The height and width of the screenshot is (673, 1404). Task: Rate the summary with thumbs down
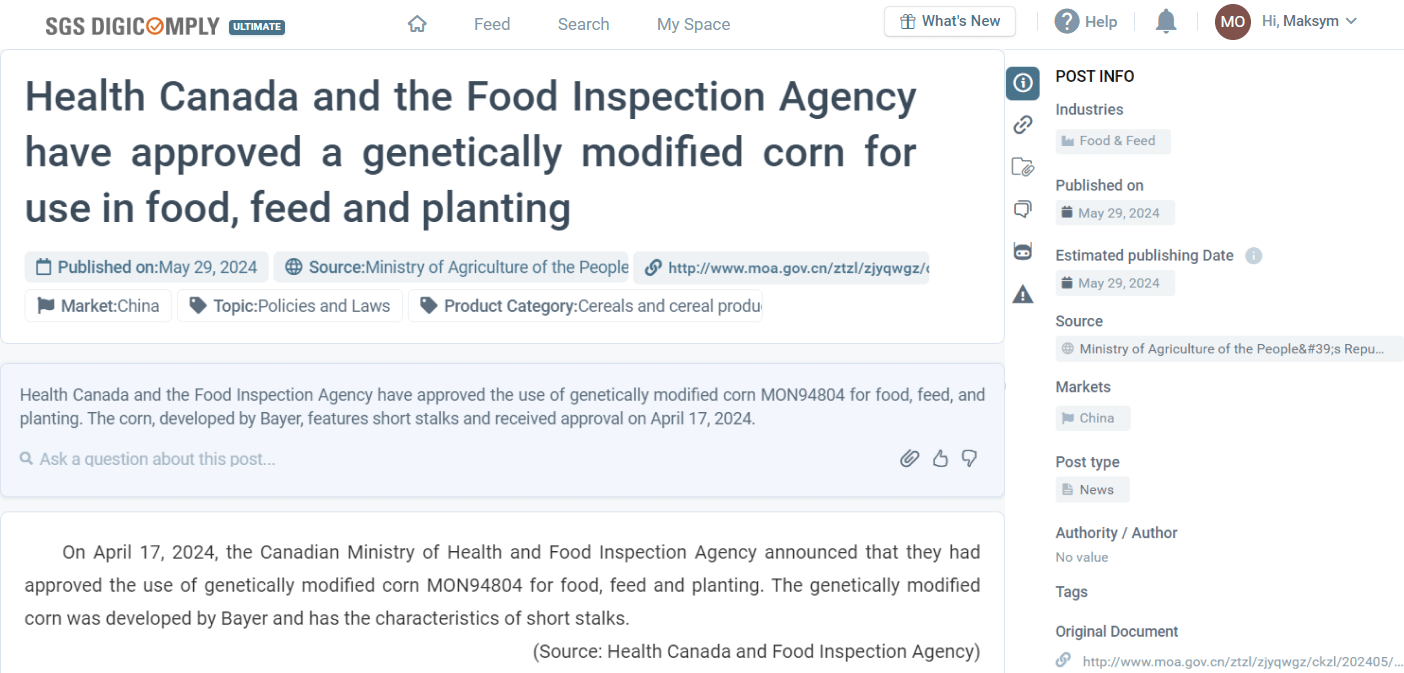pyautogui.click(x=969, y=458)
